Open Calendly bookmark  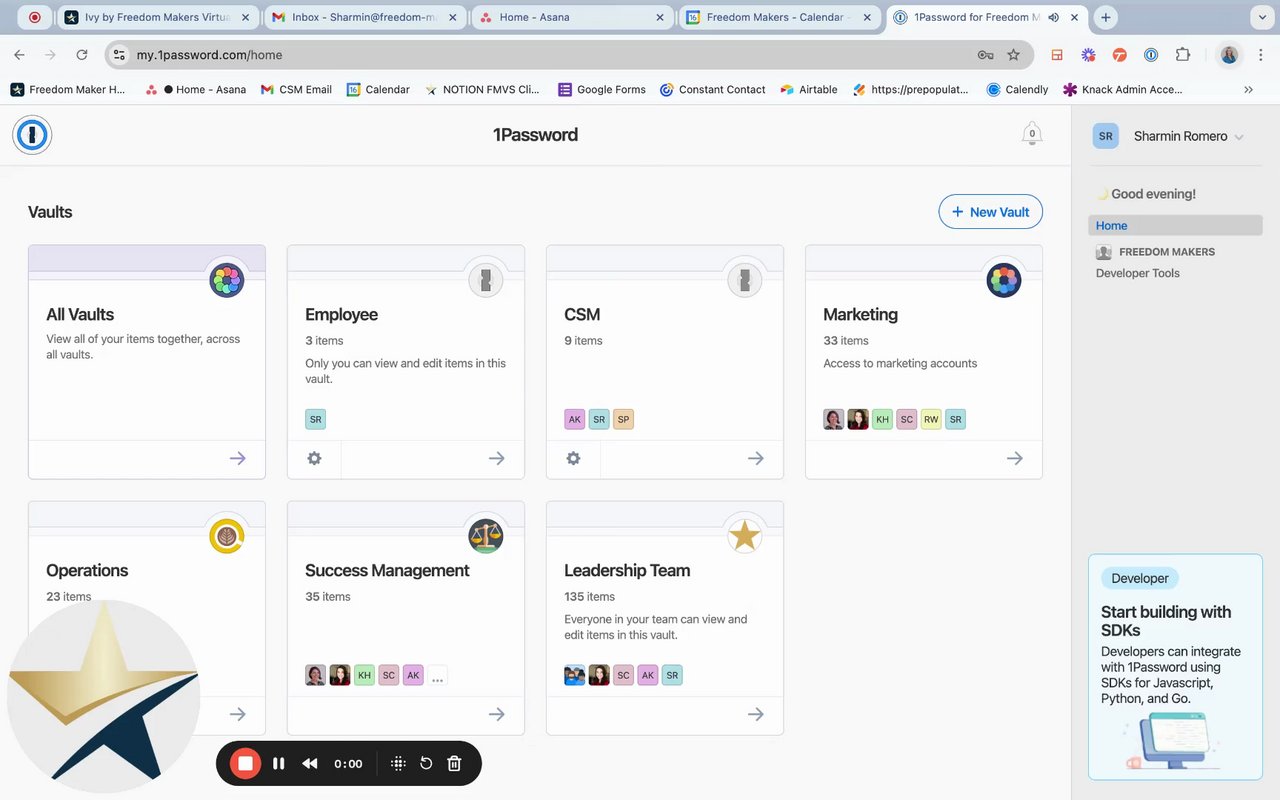tap(1017, 89)
